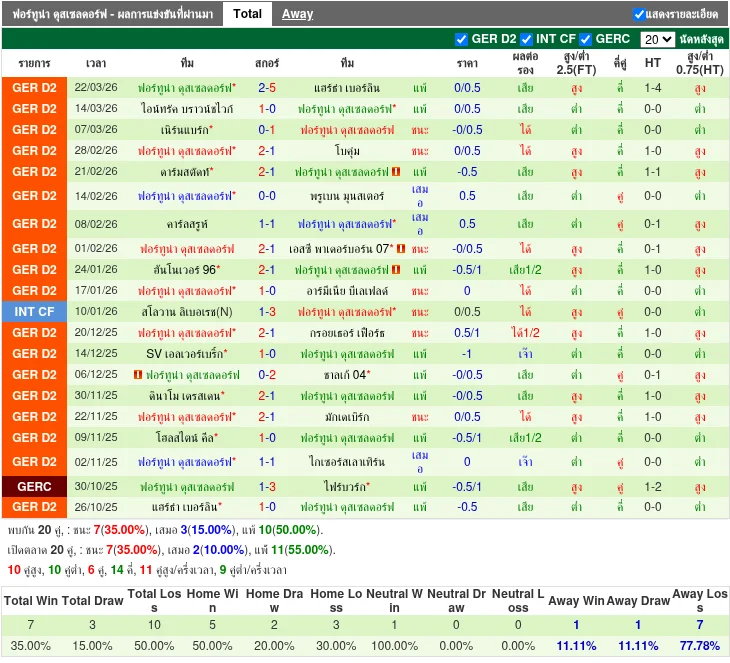Screen dimensions: 730x663
Task: Open the match count dropdown showing 20
Action: (x=657, y=39)
